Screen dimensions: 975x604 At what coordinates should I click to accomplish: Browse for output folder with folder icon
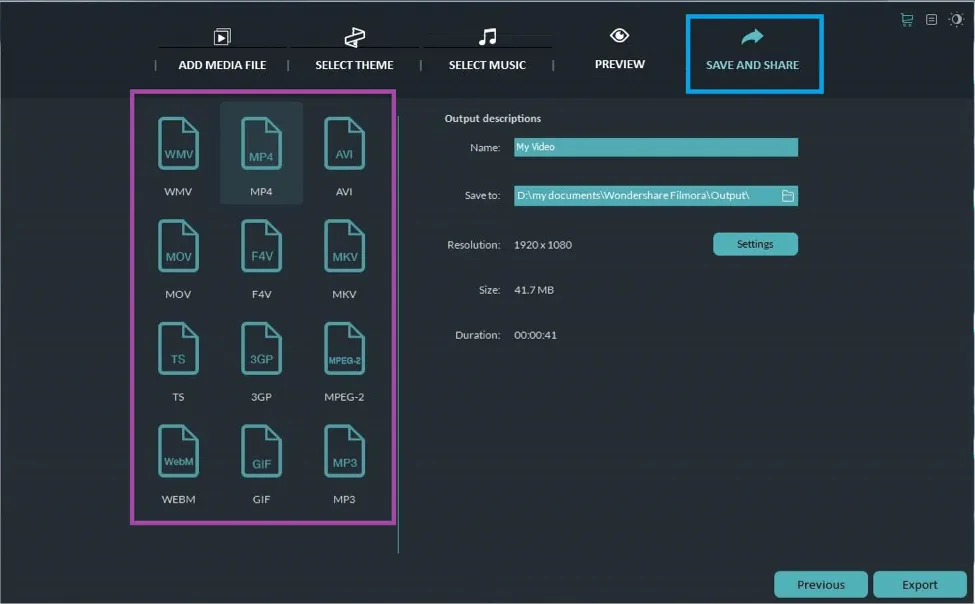pos(787,196)
